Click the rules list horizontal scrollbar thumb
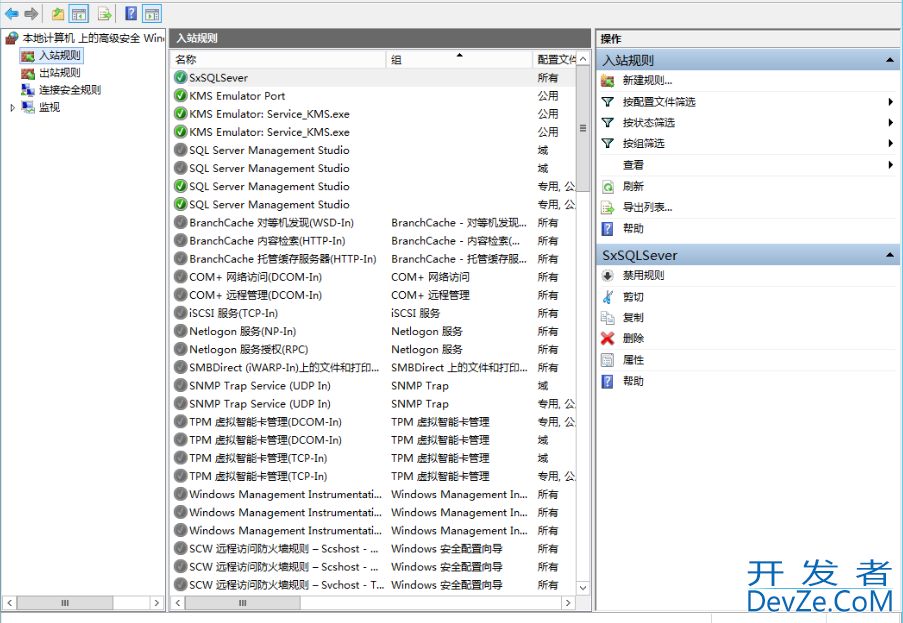903x623 pixels. (x=242, y=603)
